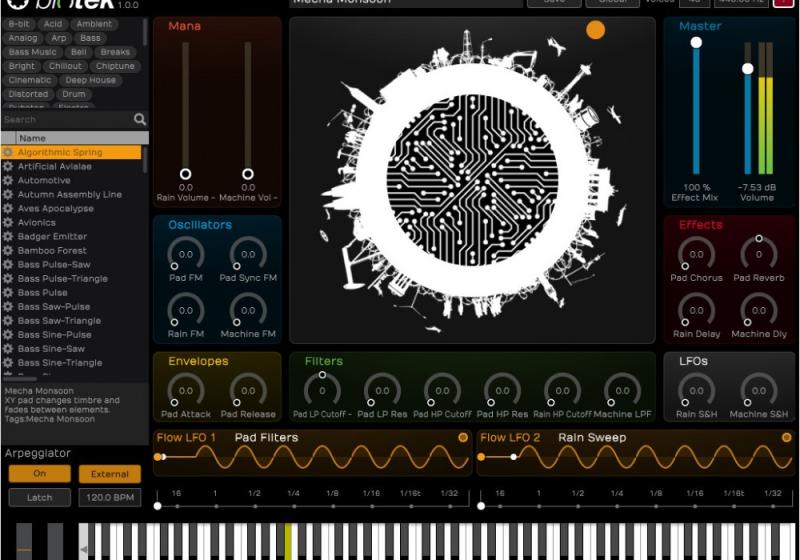Select the 8-bit tag filter

19,24
